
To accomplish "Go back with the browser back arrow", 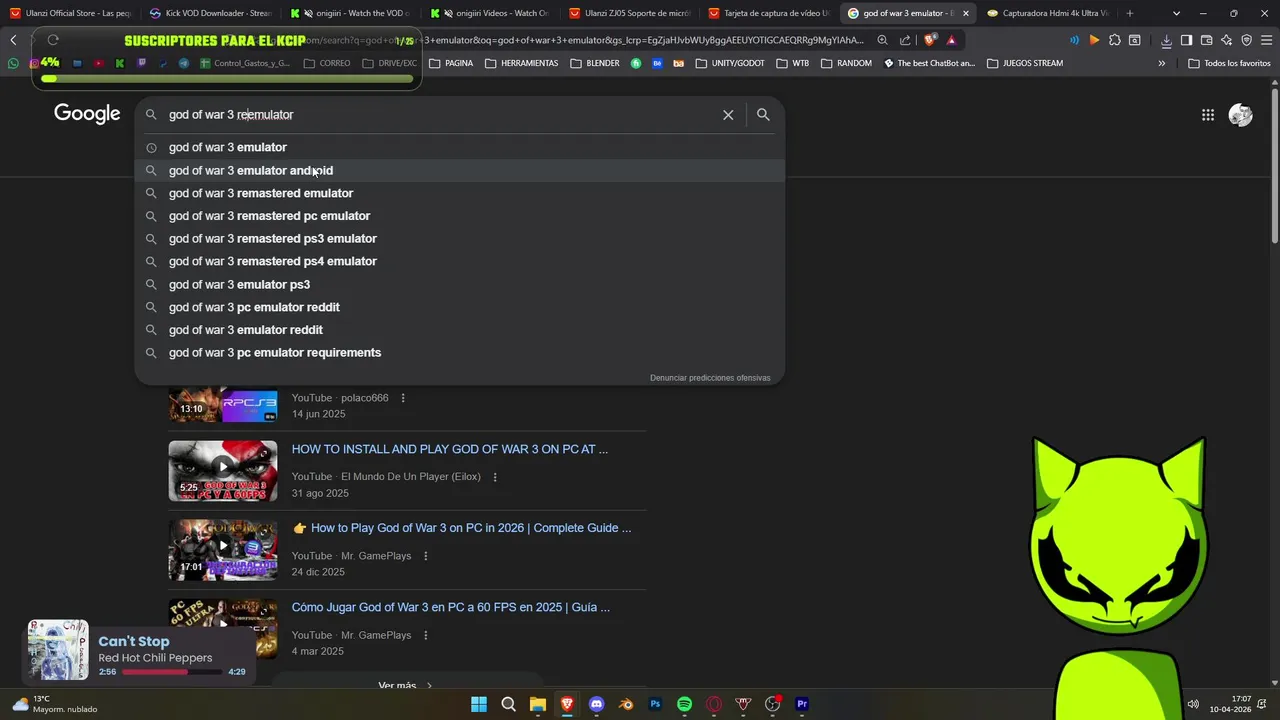I will tap(13, 40).
